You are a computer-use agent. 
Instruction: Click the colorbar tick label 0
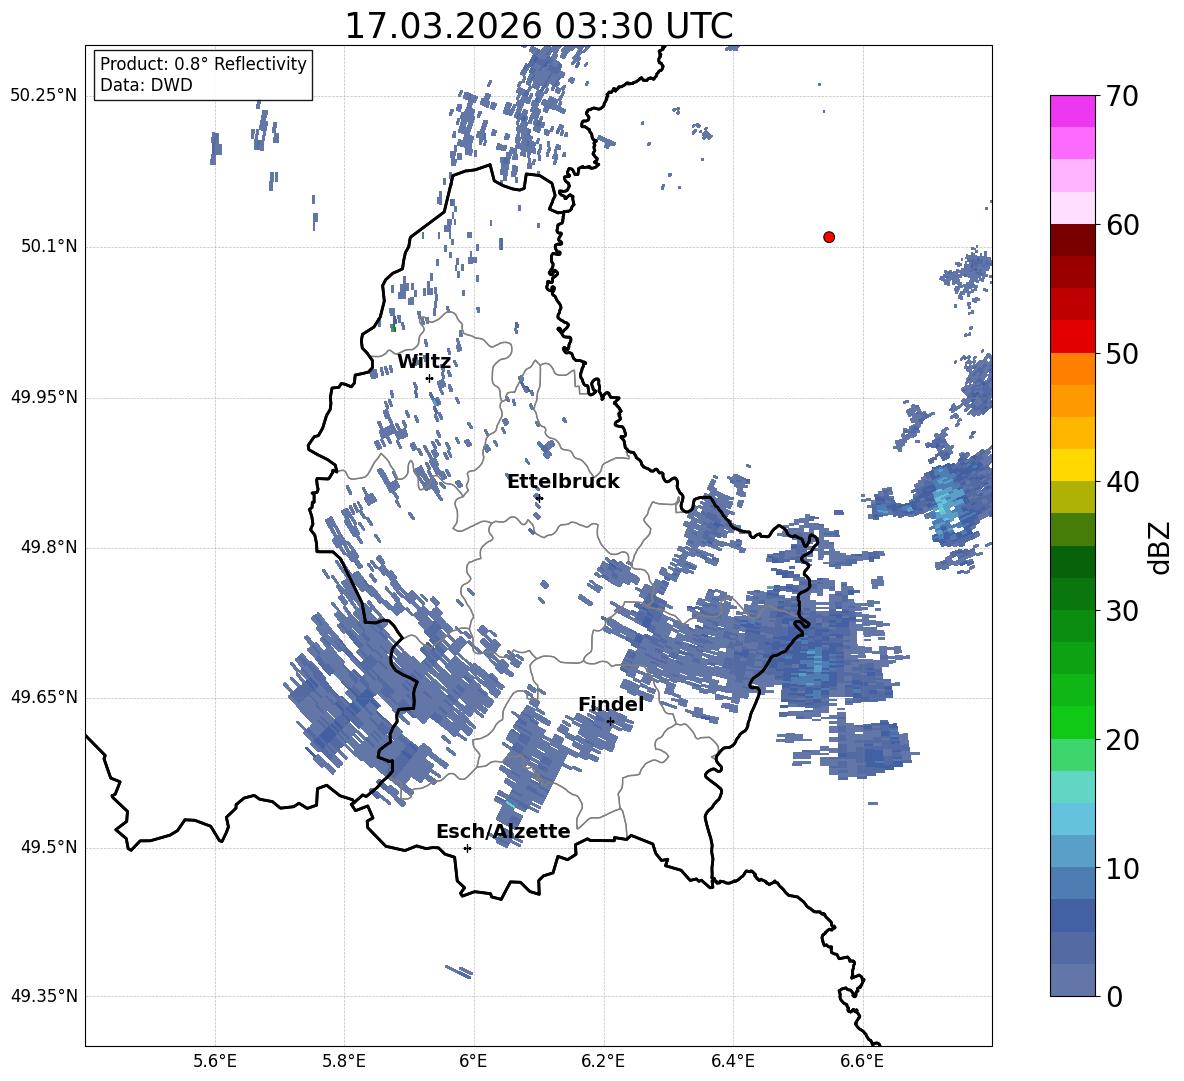pos(1114,997)
